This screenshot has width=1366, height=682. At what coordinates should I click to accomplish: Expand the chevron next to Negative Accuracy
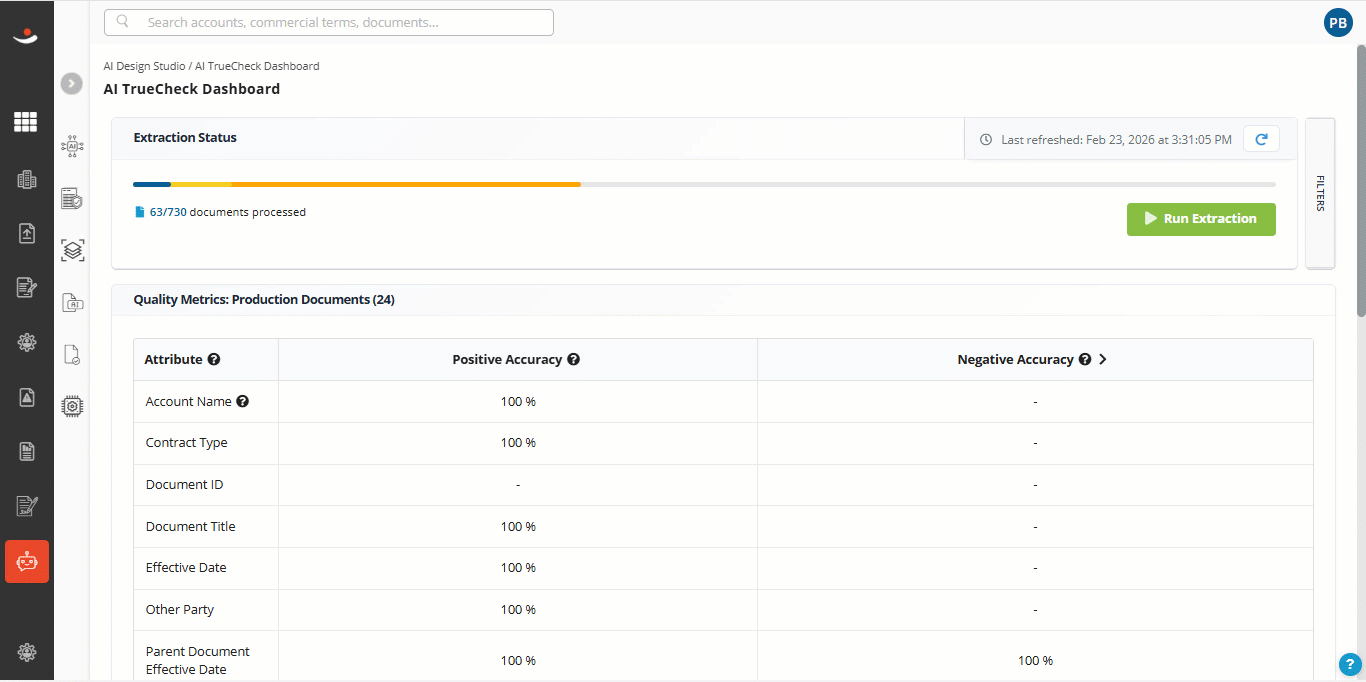pyautogui.click(x=1103, y=359)
